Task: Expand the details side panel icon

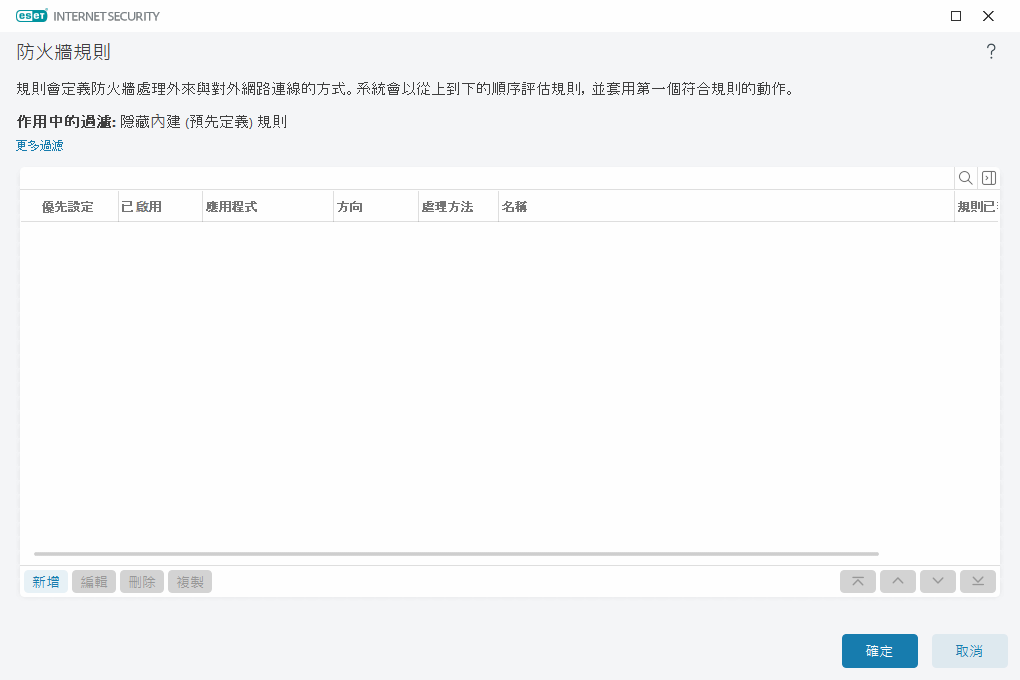Action: (988, 176)
